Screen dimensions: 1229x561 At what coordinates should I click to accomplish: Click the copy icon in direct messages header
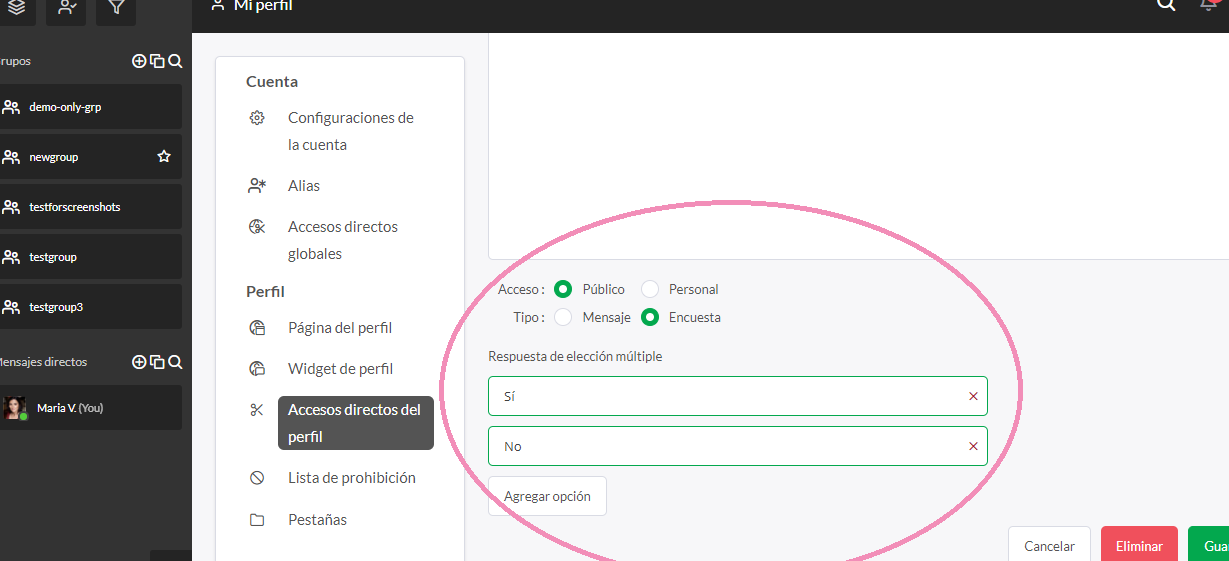pos(157,362)
